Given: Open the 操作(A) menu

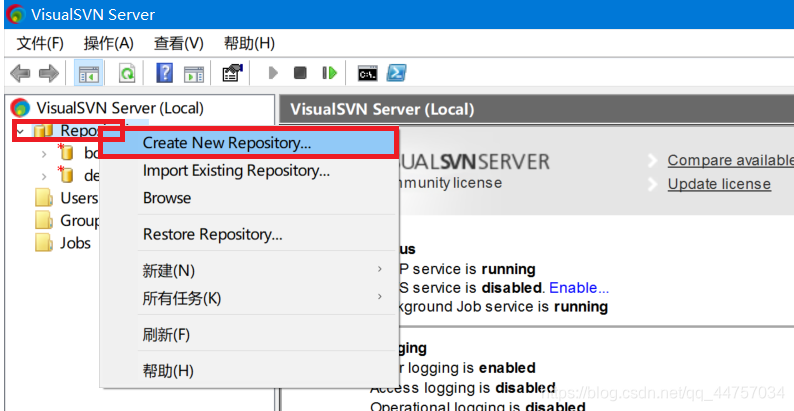Looking at the screenshot, I should pos(108,44).
